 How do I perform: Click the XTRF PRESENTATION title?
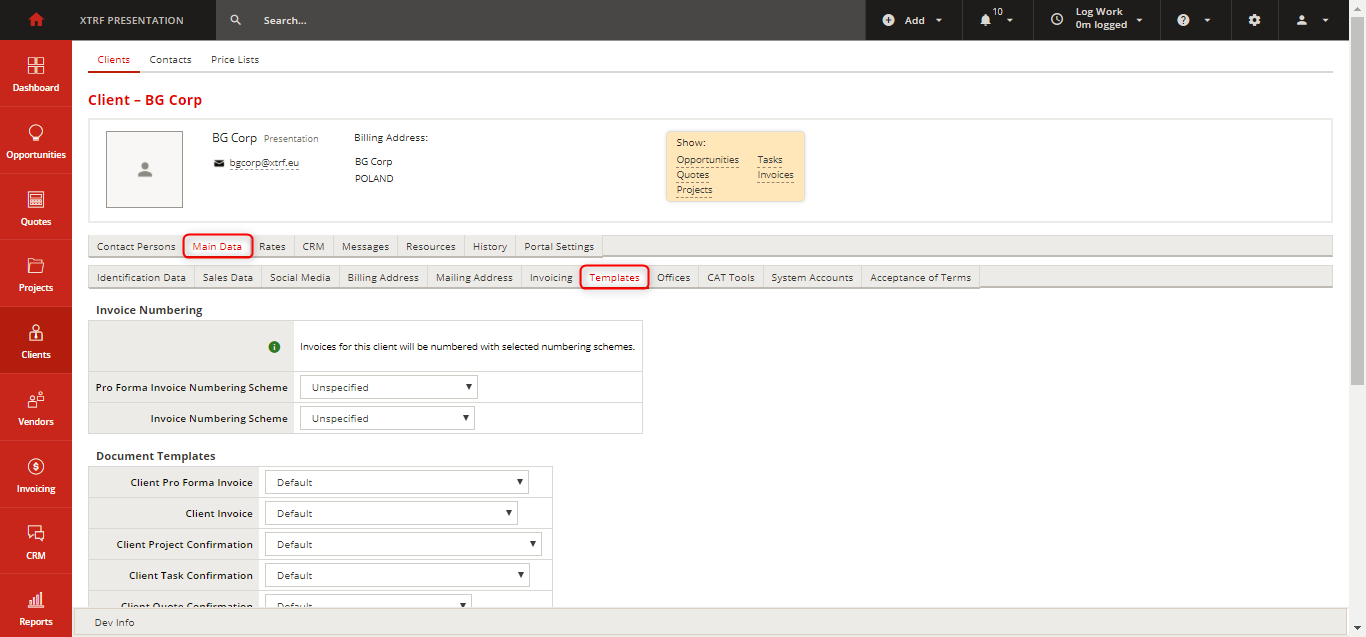[x=132, y=20]
